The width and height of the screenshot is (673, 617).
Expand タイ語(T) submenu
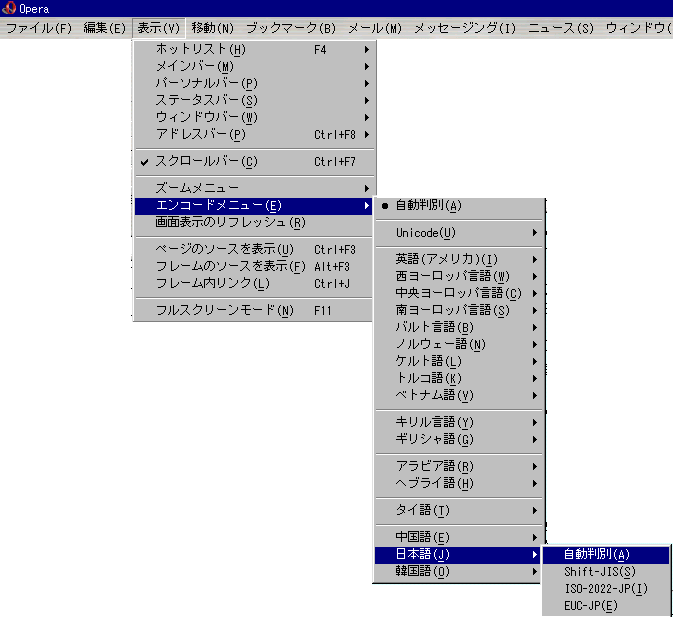coord(458,511)
